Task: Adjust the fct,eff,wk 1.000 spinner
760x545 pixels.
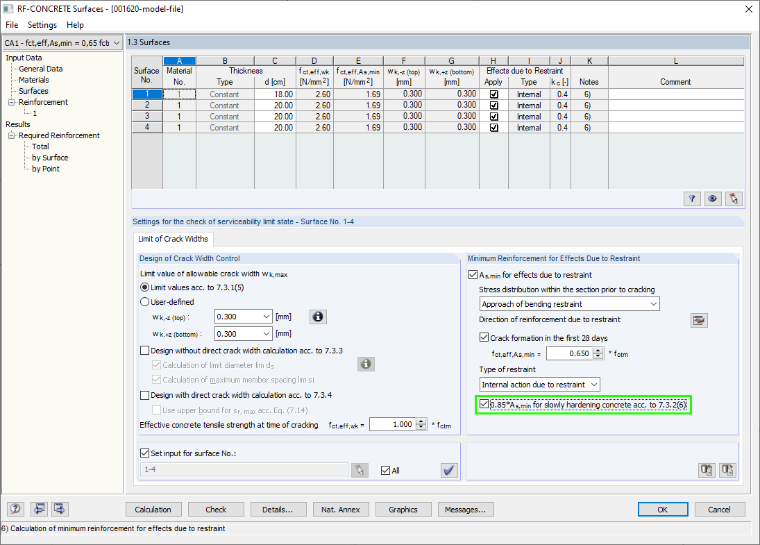Action: (421, 424)
